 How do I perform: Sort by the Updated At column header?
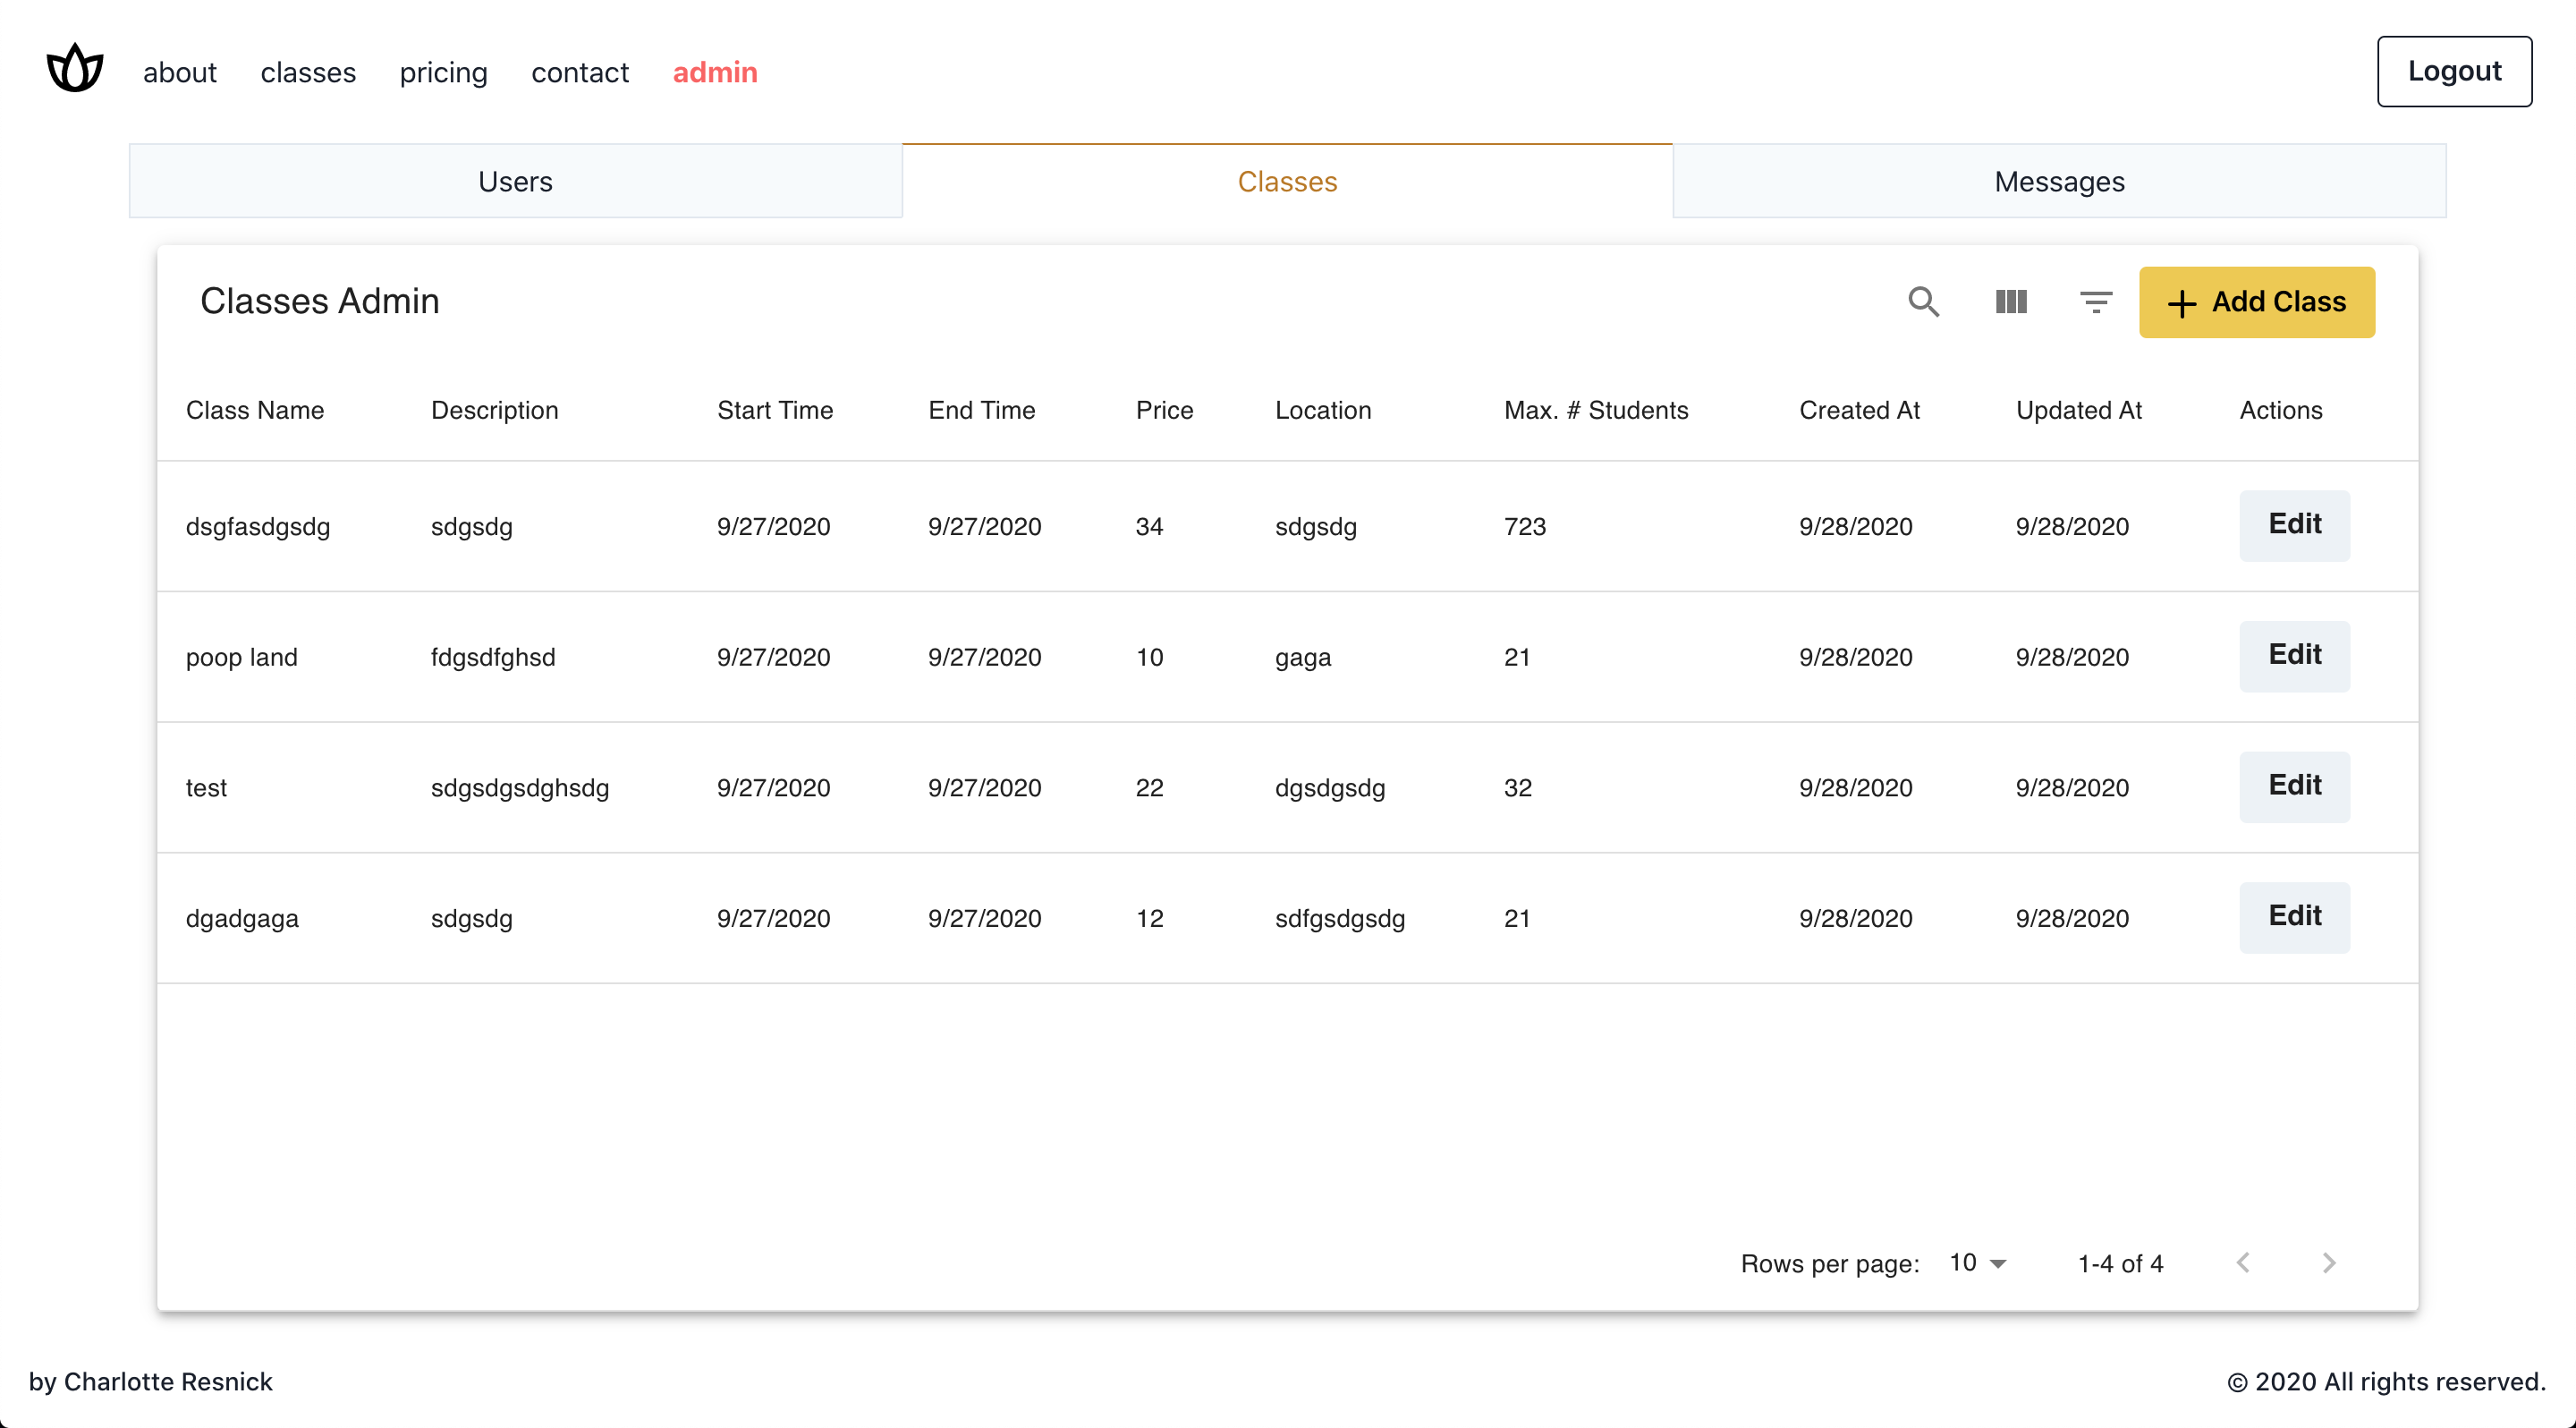coord(2078,410)
